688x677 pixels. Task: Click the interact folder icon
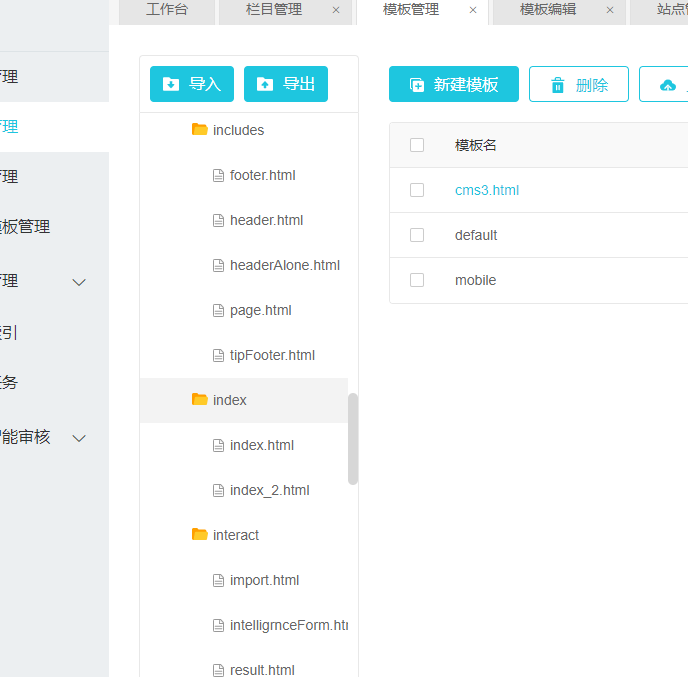click(199, 535)
